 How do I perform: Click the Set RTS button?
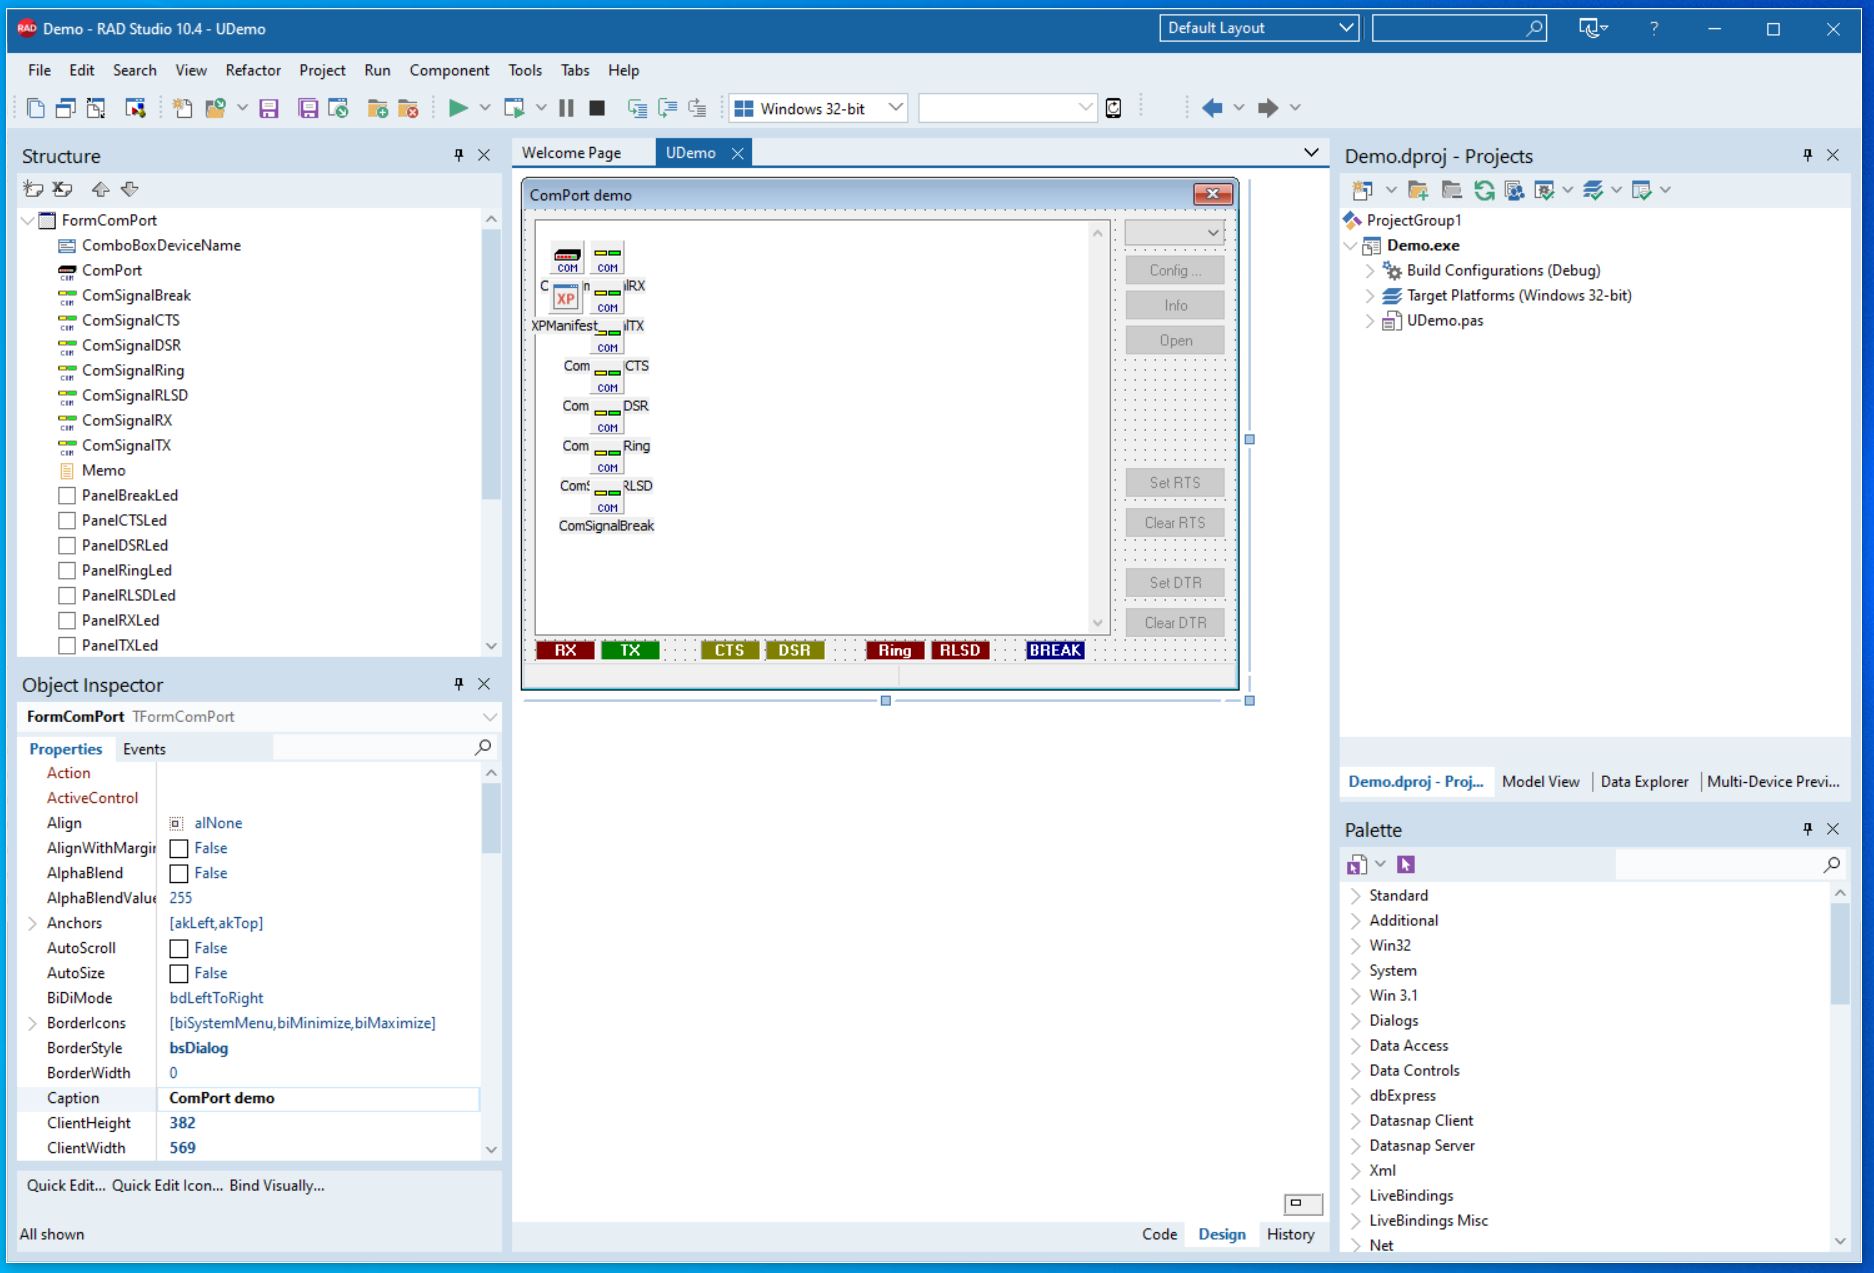tap(1175, 483)
